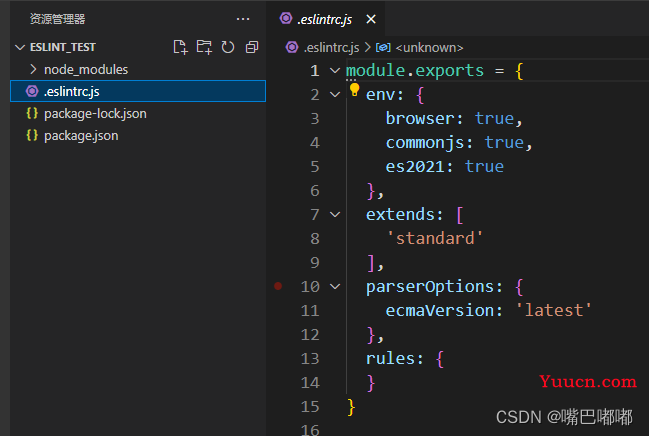This screenshot has width=649, height=436.
Task: Click module.exports on line 1
Action: point(415,71)
